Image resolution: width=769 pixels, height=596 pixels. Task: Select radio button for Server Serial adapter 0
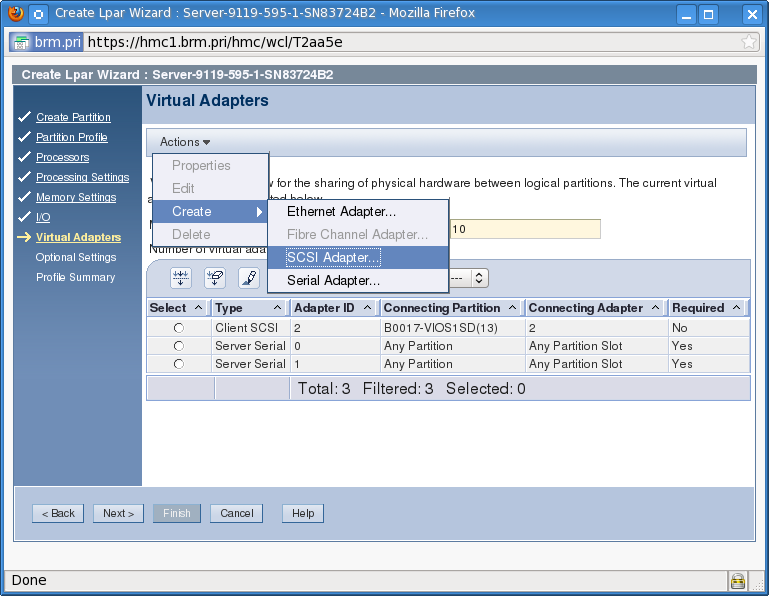click(x=179, y=346)
